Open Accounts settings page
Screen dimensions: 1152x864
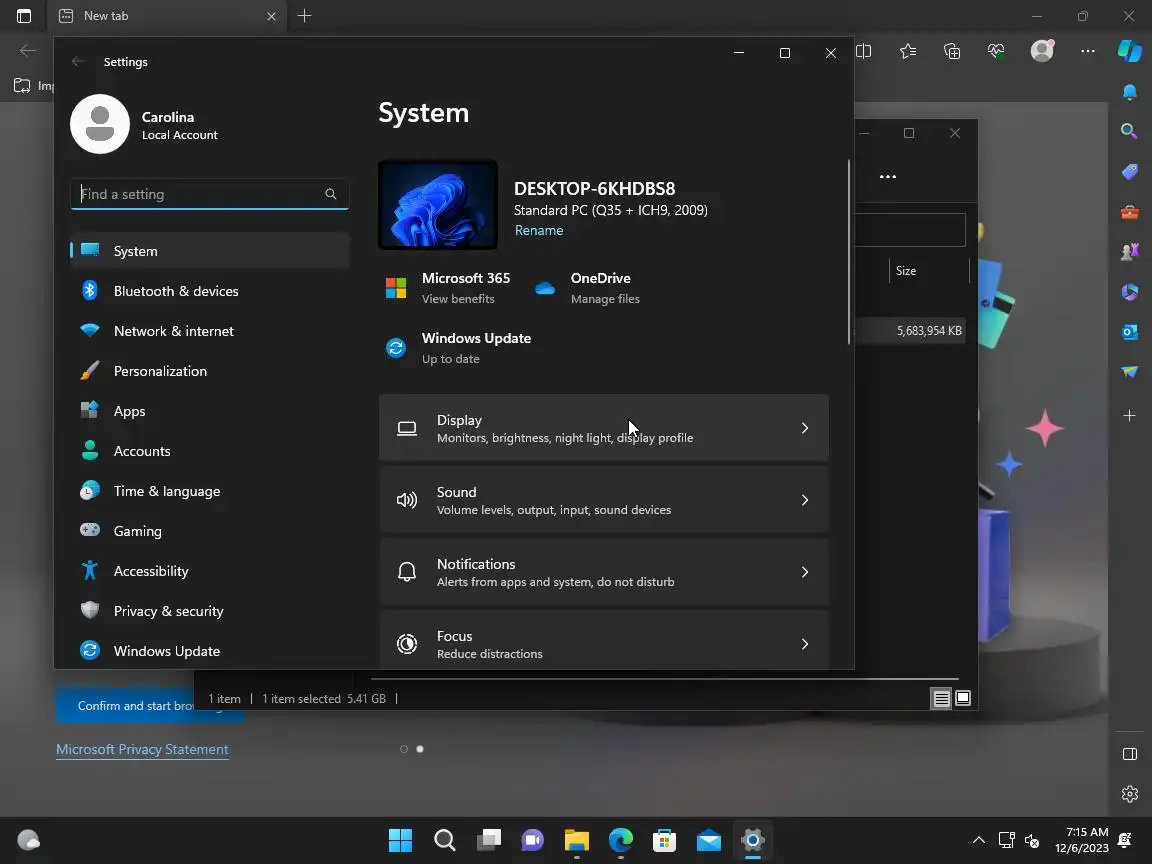pyautogui.click(x=209, y=451)
